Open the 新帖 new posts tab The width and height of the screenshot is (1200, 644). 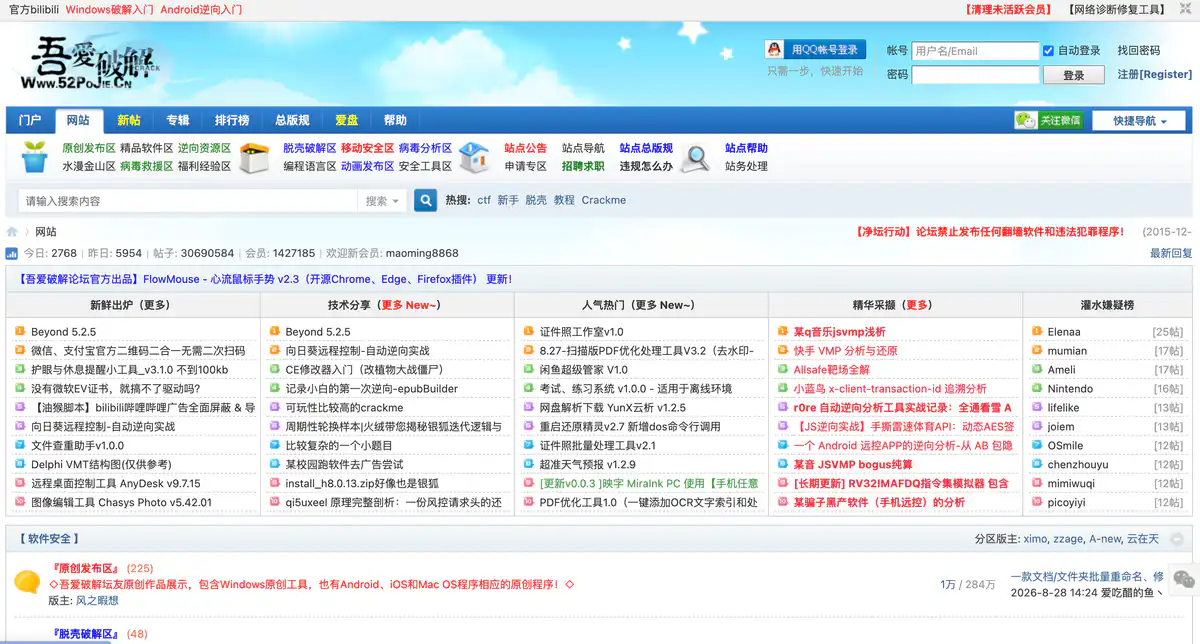tap(129, 120)
